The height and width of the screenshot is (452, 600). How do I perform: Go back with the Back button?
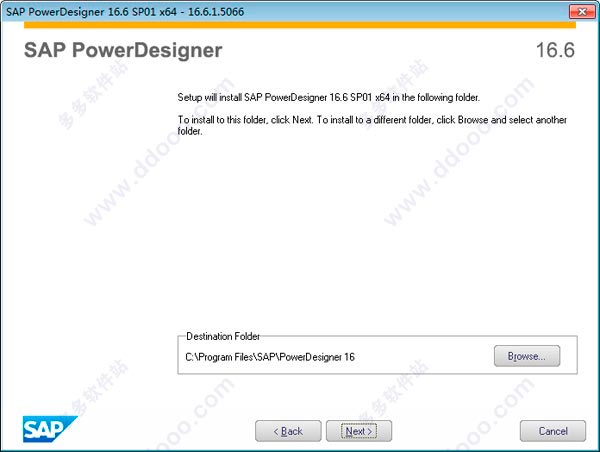click(x=288, y=431)
